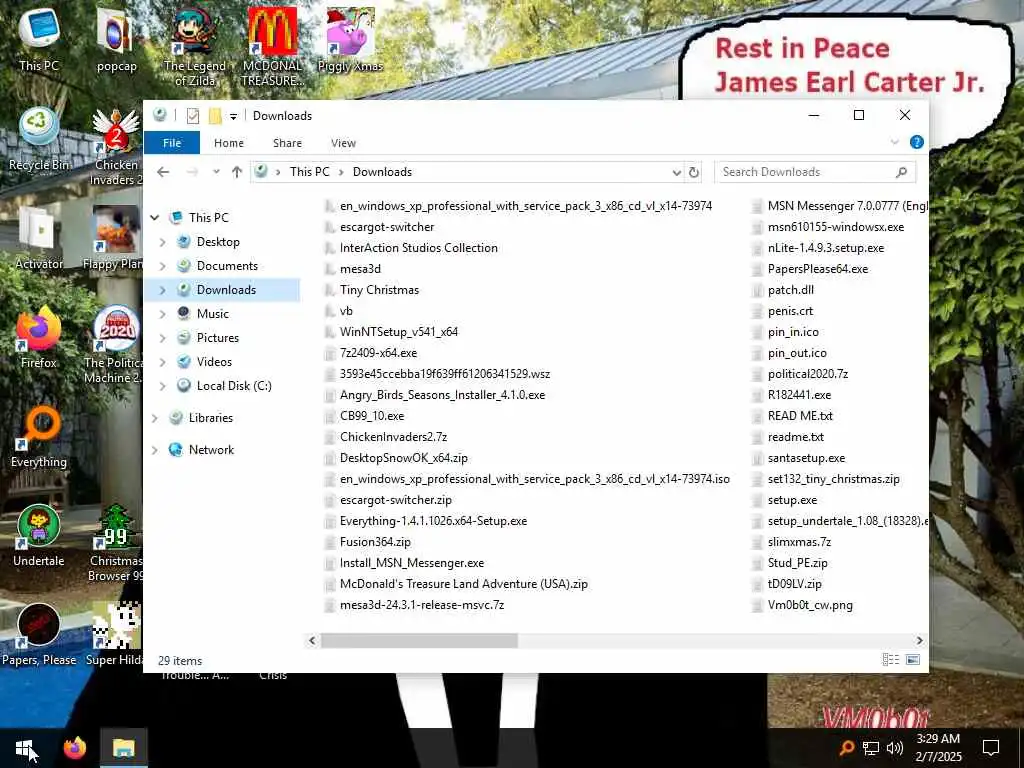
Task: Launch Chicken Invaders 2 desktop icon
Action: click(x=116, y=146)
